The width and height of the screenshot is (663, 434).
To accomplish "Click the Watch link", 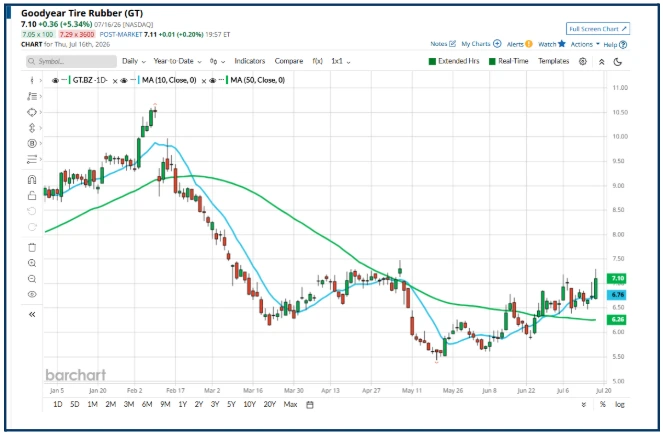I will pyautogui.click(x=547, y=44).
